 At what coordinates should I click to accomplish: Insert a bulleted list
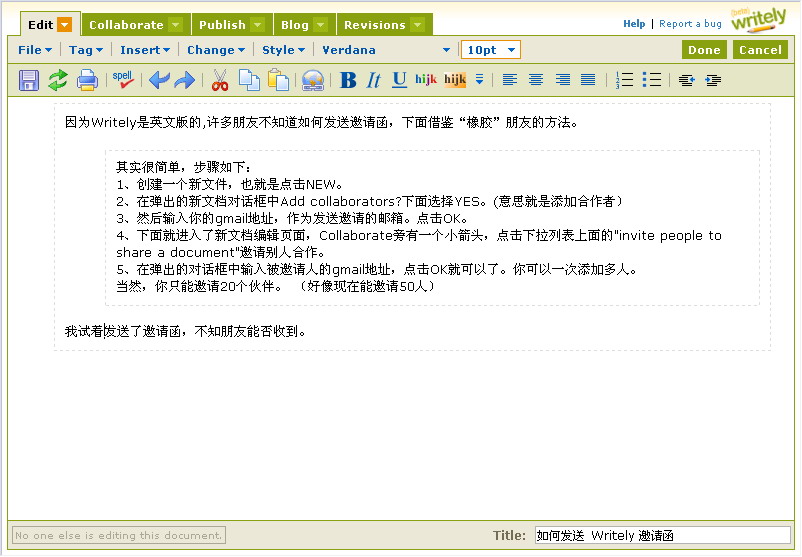coord(652,80)
